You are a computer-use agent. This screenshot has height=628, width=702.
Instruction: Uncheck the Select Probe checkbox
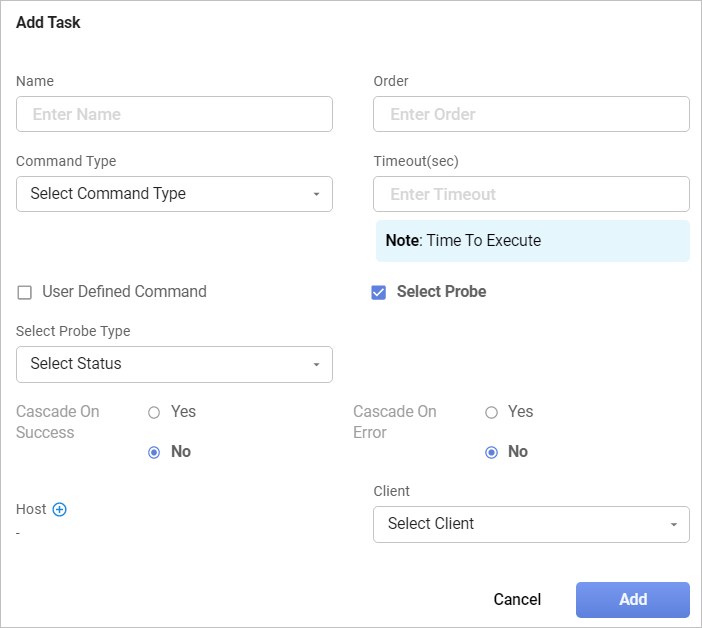point(379,292)
